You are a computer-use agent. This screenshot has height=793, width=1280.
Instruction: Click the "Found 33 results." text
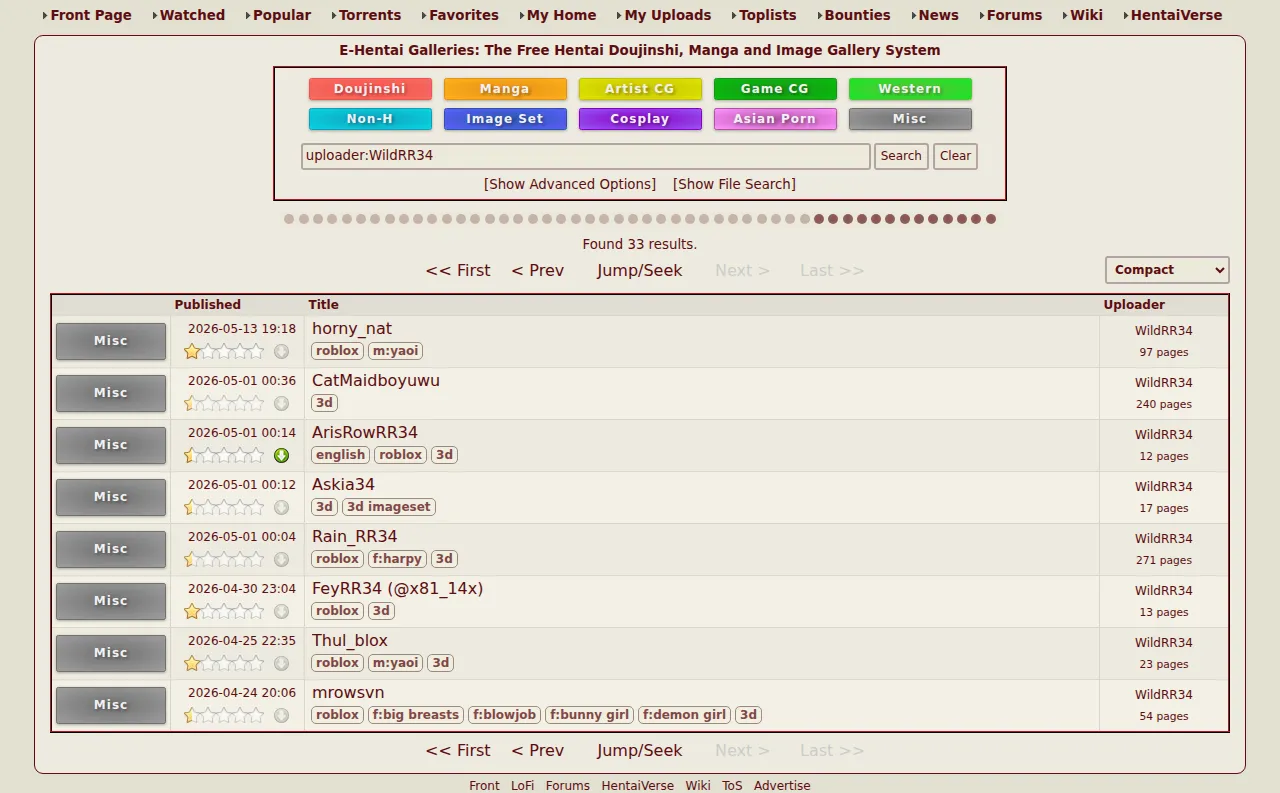coord(640,244)
